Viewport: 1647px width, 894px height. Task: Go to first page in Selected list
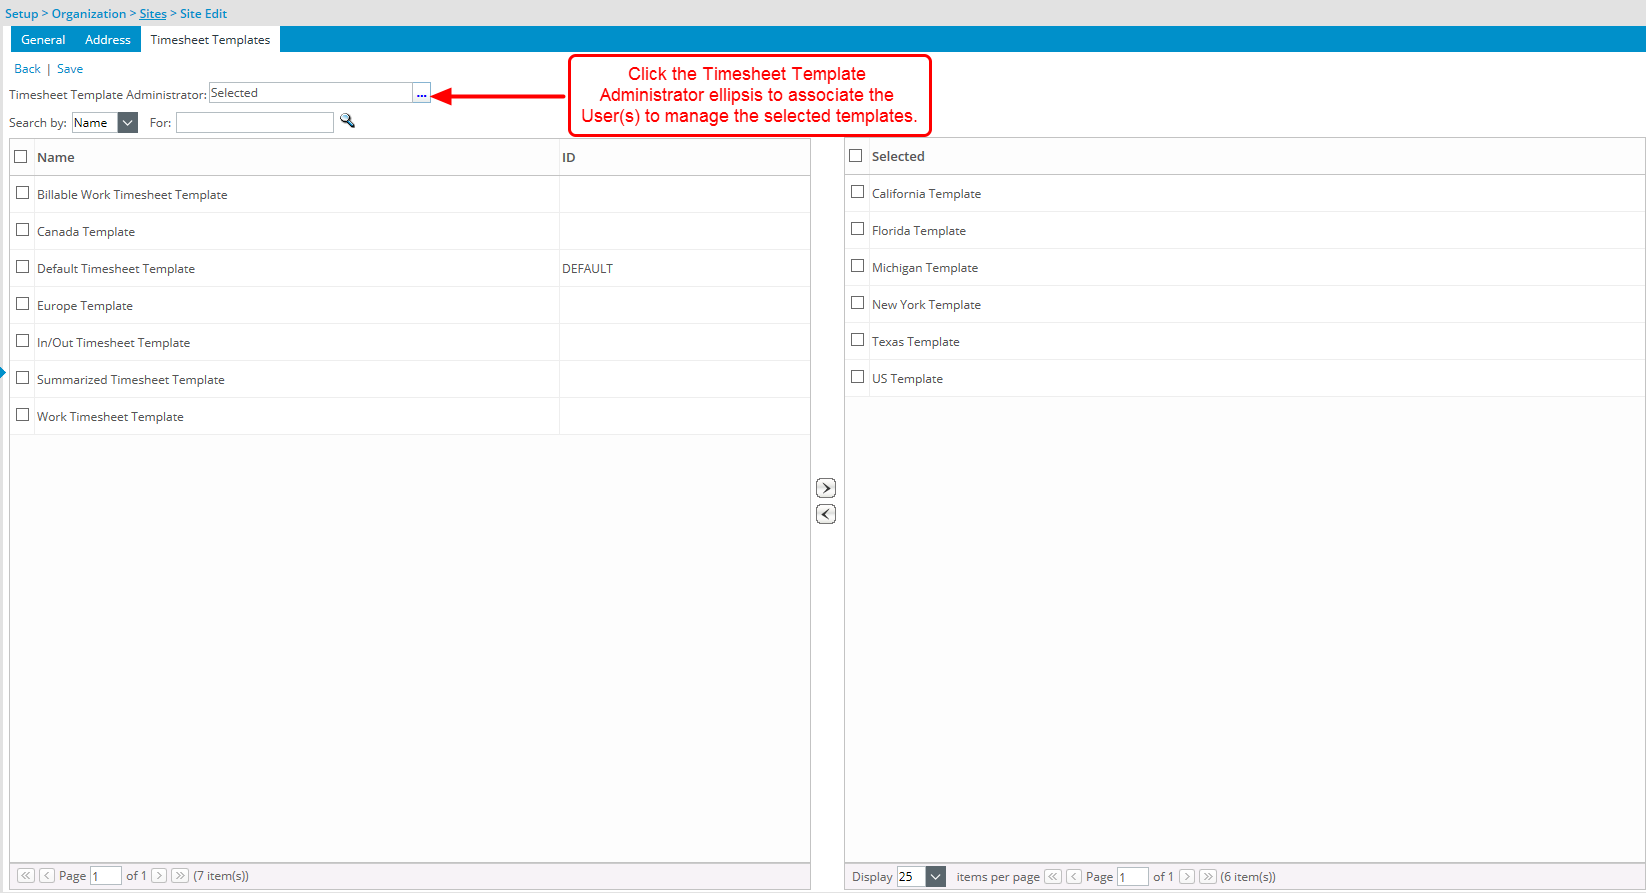pyautogui.click(x=1053, y=876)
